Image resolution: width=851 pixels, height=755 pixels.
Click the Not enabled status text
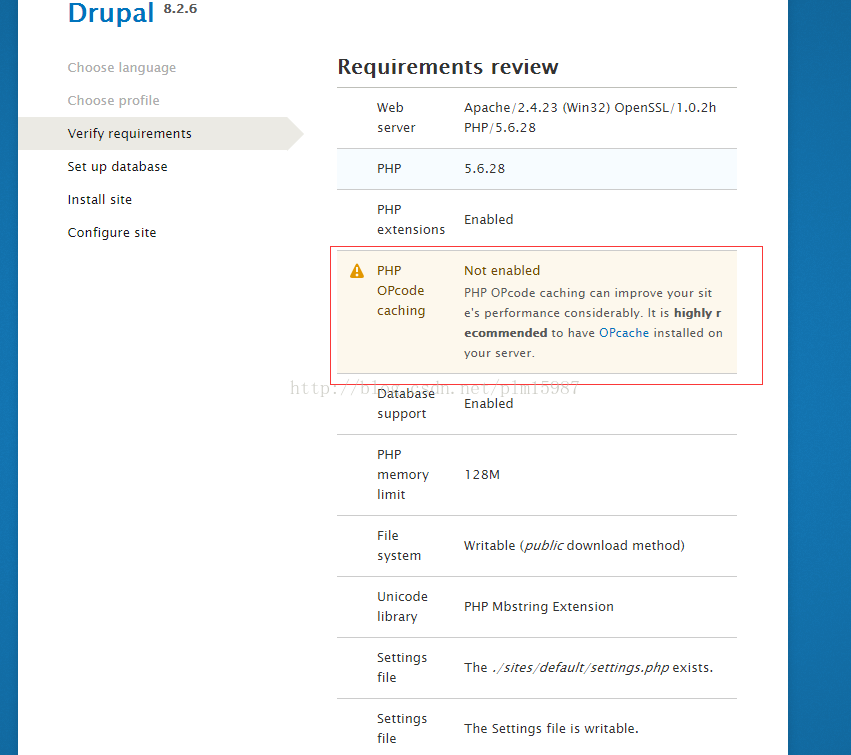pos(502,271)
